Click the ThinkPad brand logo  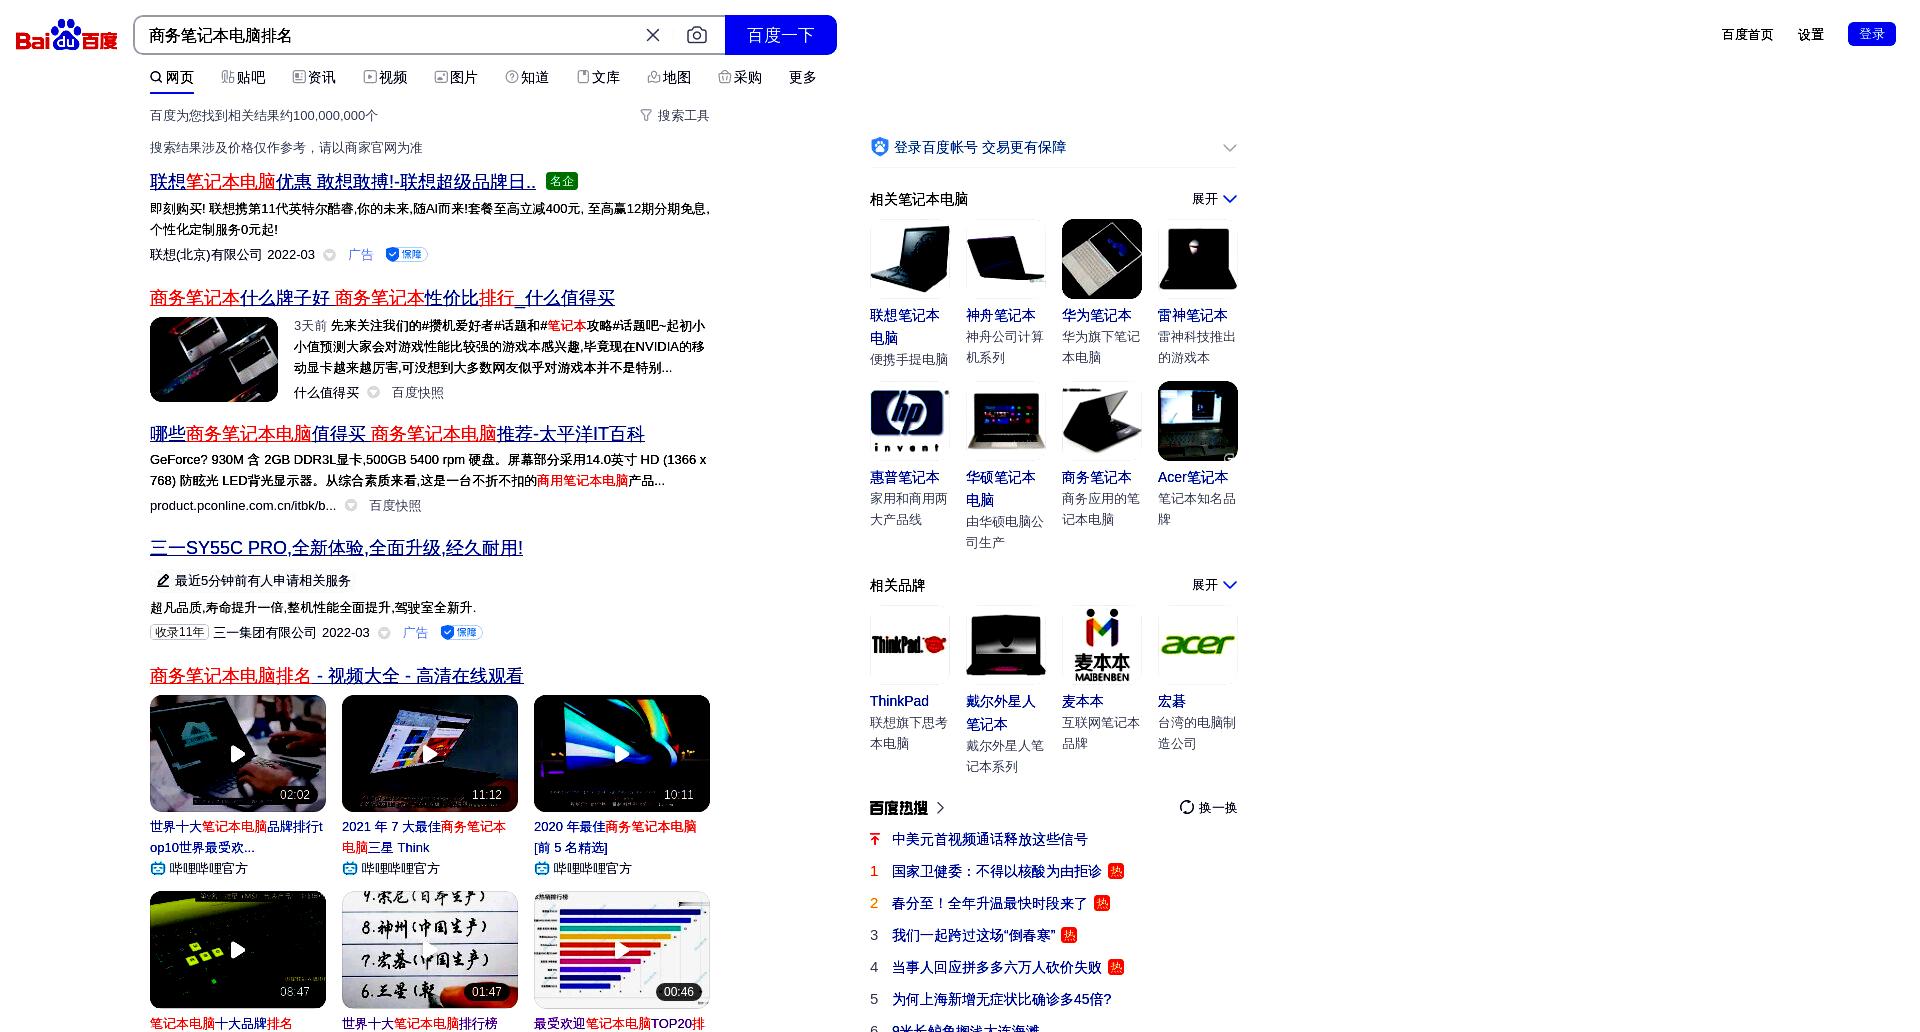click(x=910, y=645)
